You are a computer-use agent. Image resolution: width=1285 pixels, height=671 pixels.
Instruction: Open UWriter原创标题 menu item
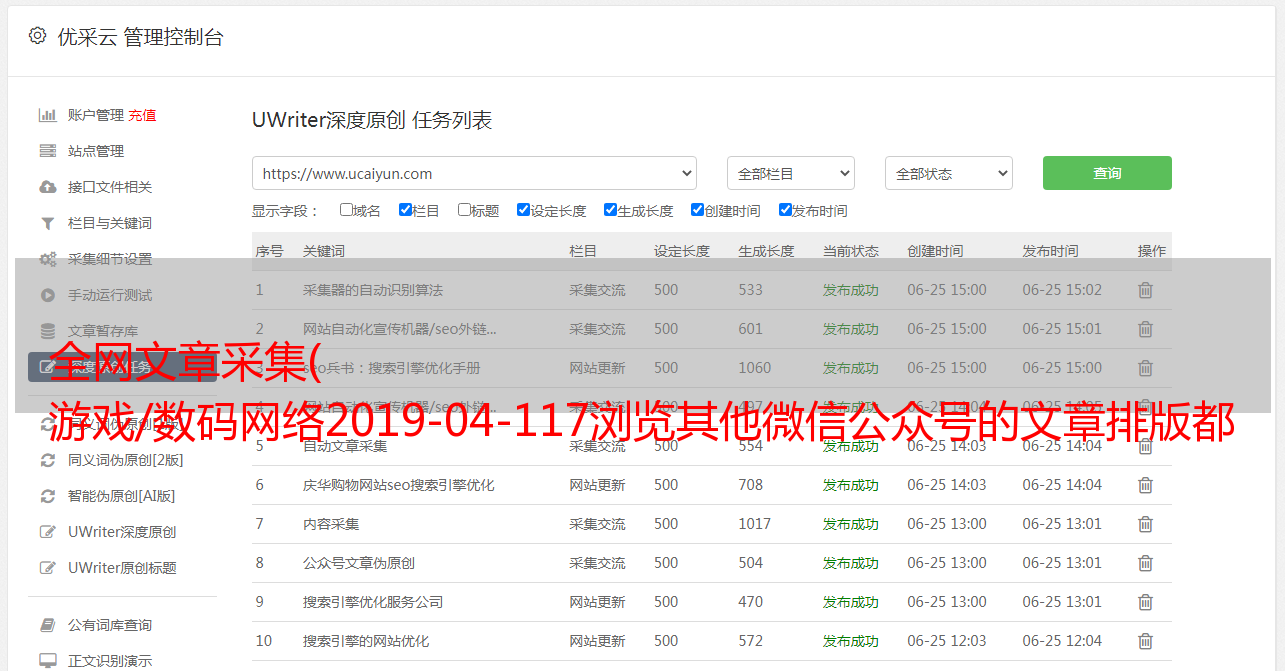tap(122, 568)
